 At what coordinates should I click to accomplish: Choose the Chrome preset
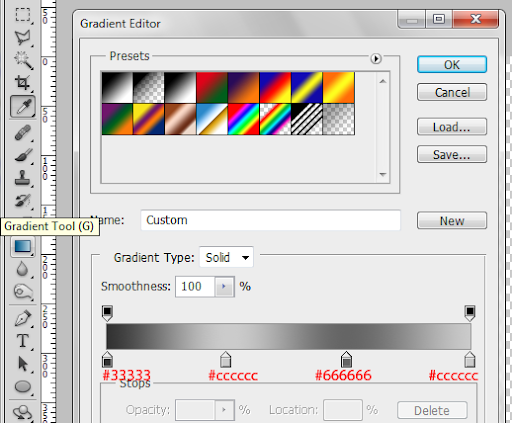click(212, 119)
